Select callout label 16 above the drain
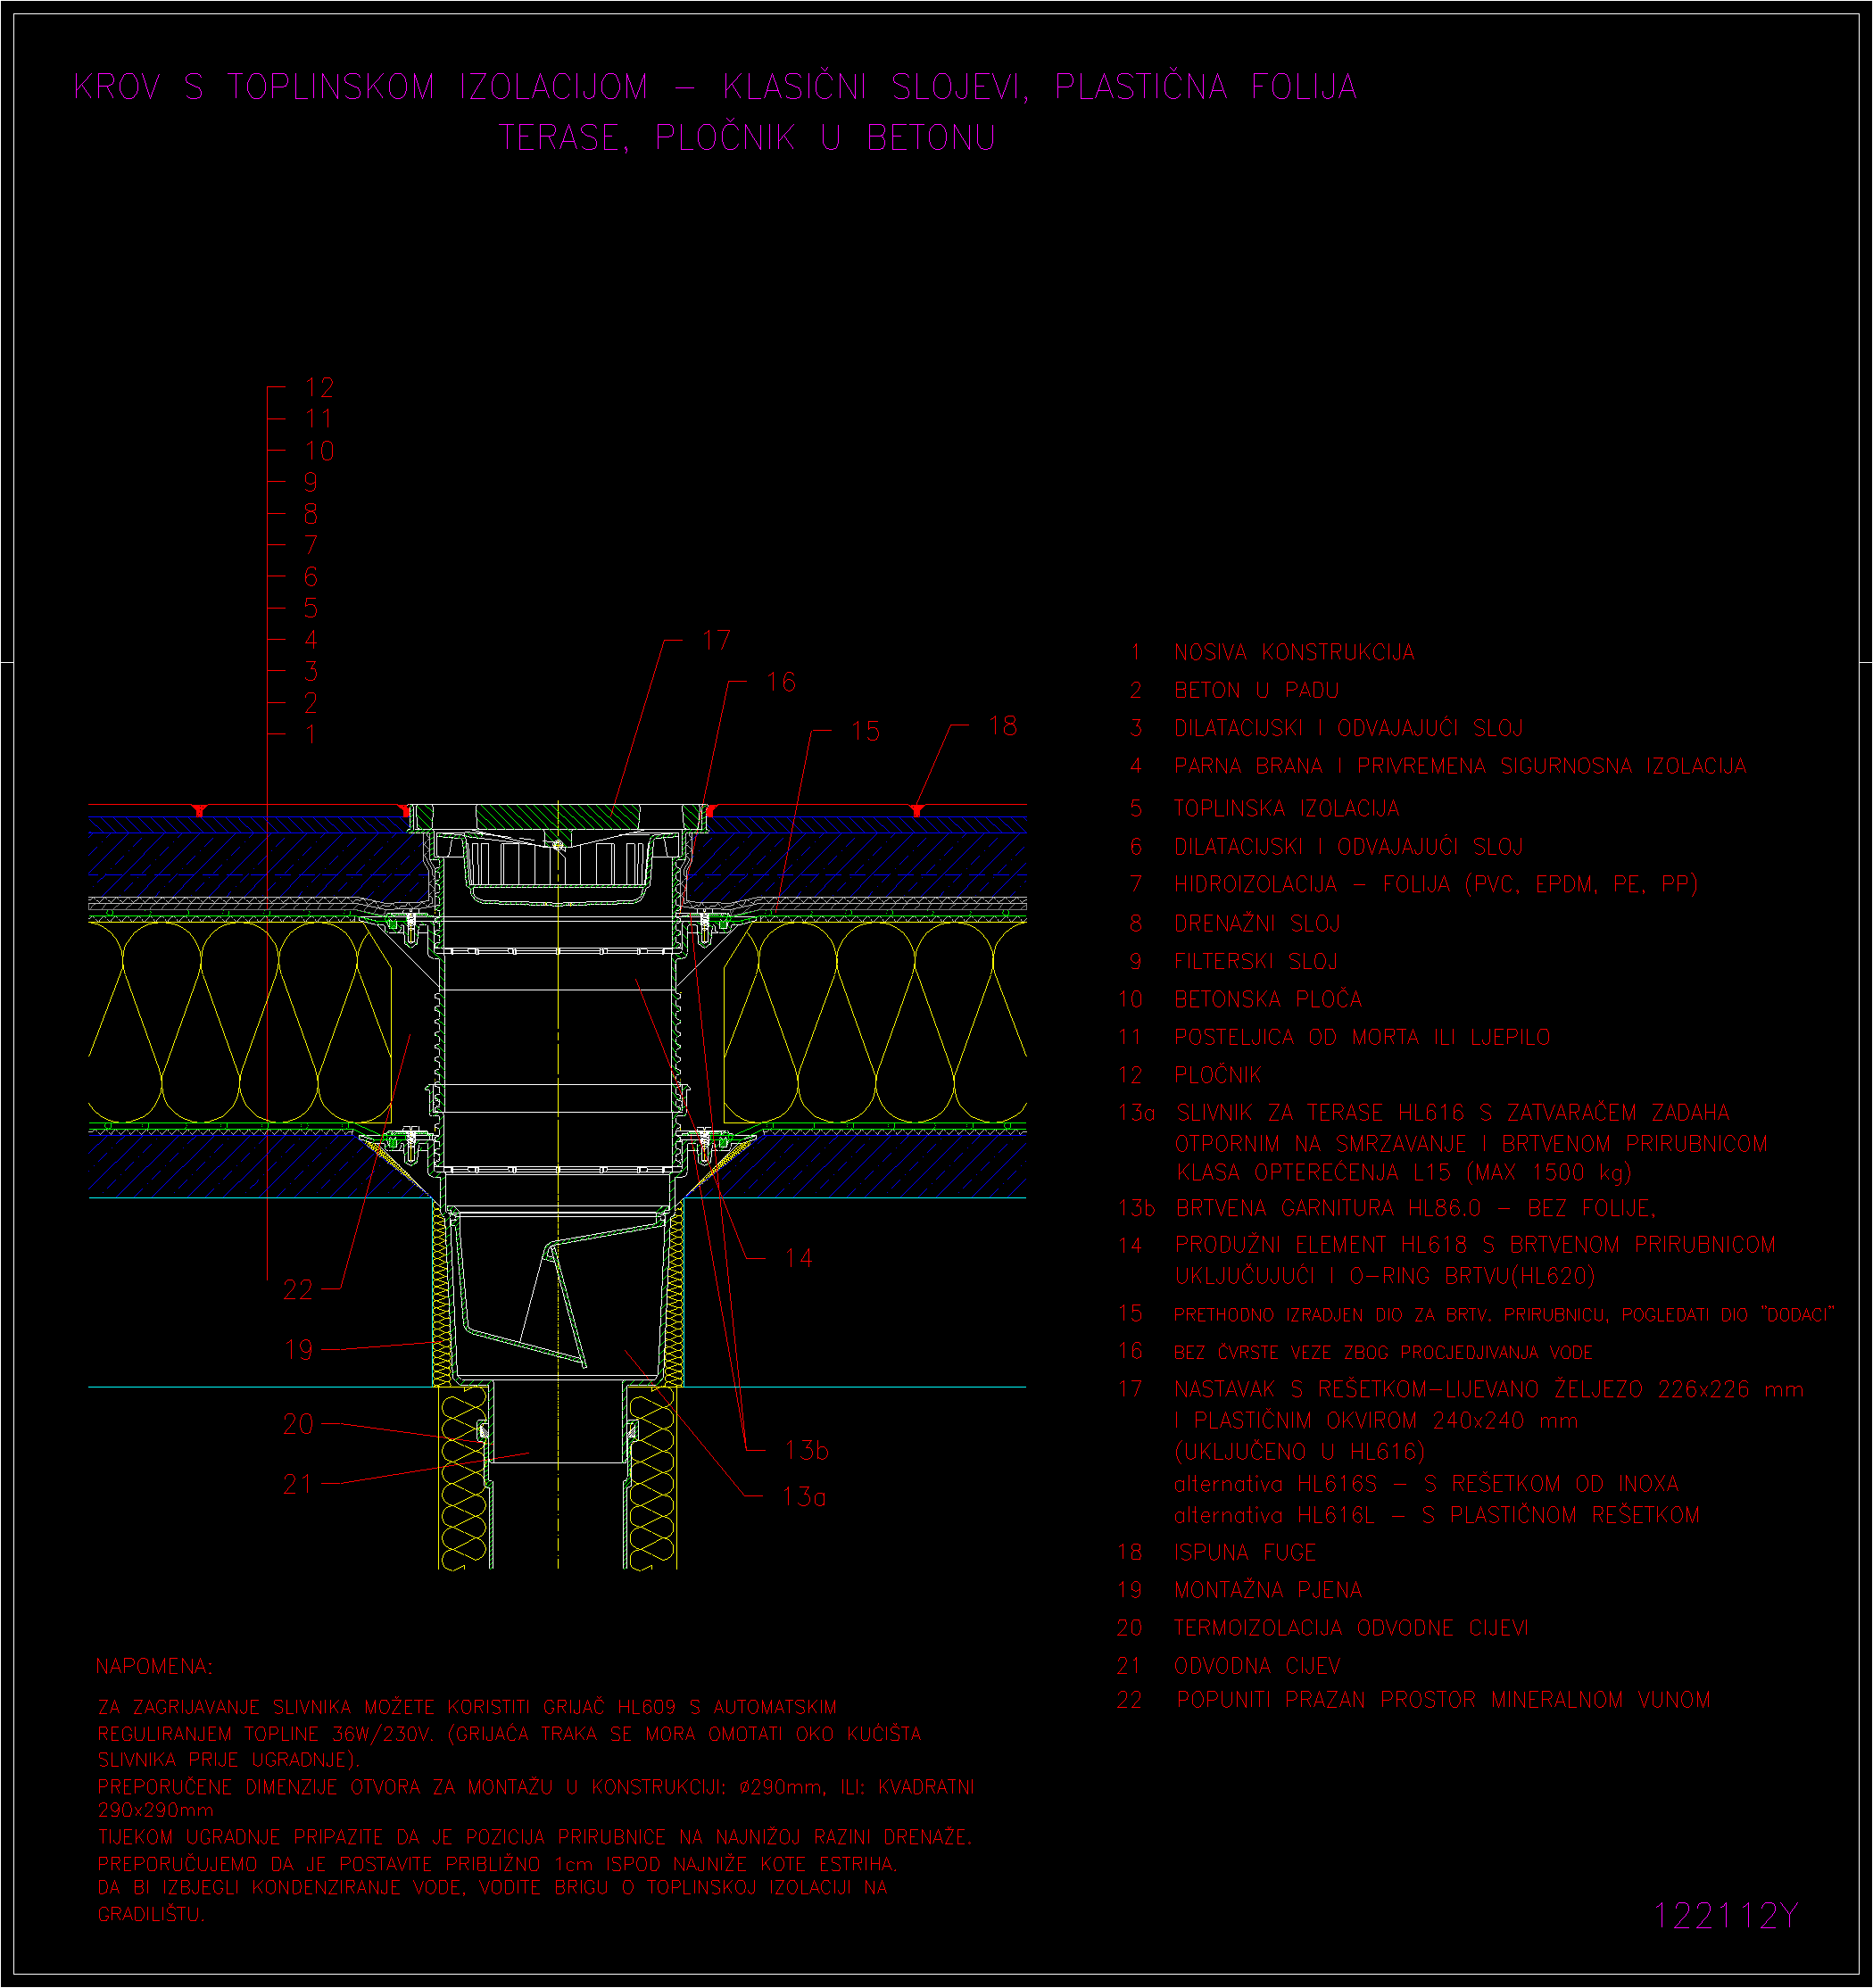1873x1988 pixels. (781, 683)
